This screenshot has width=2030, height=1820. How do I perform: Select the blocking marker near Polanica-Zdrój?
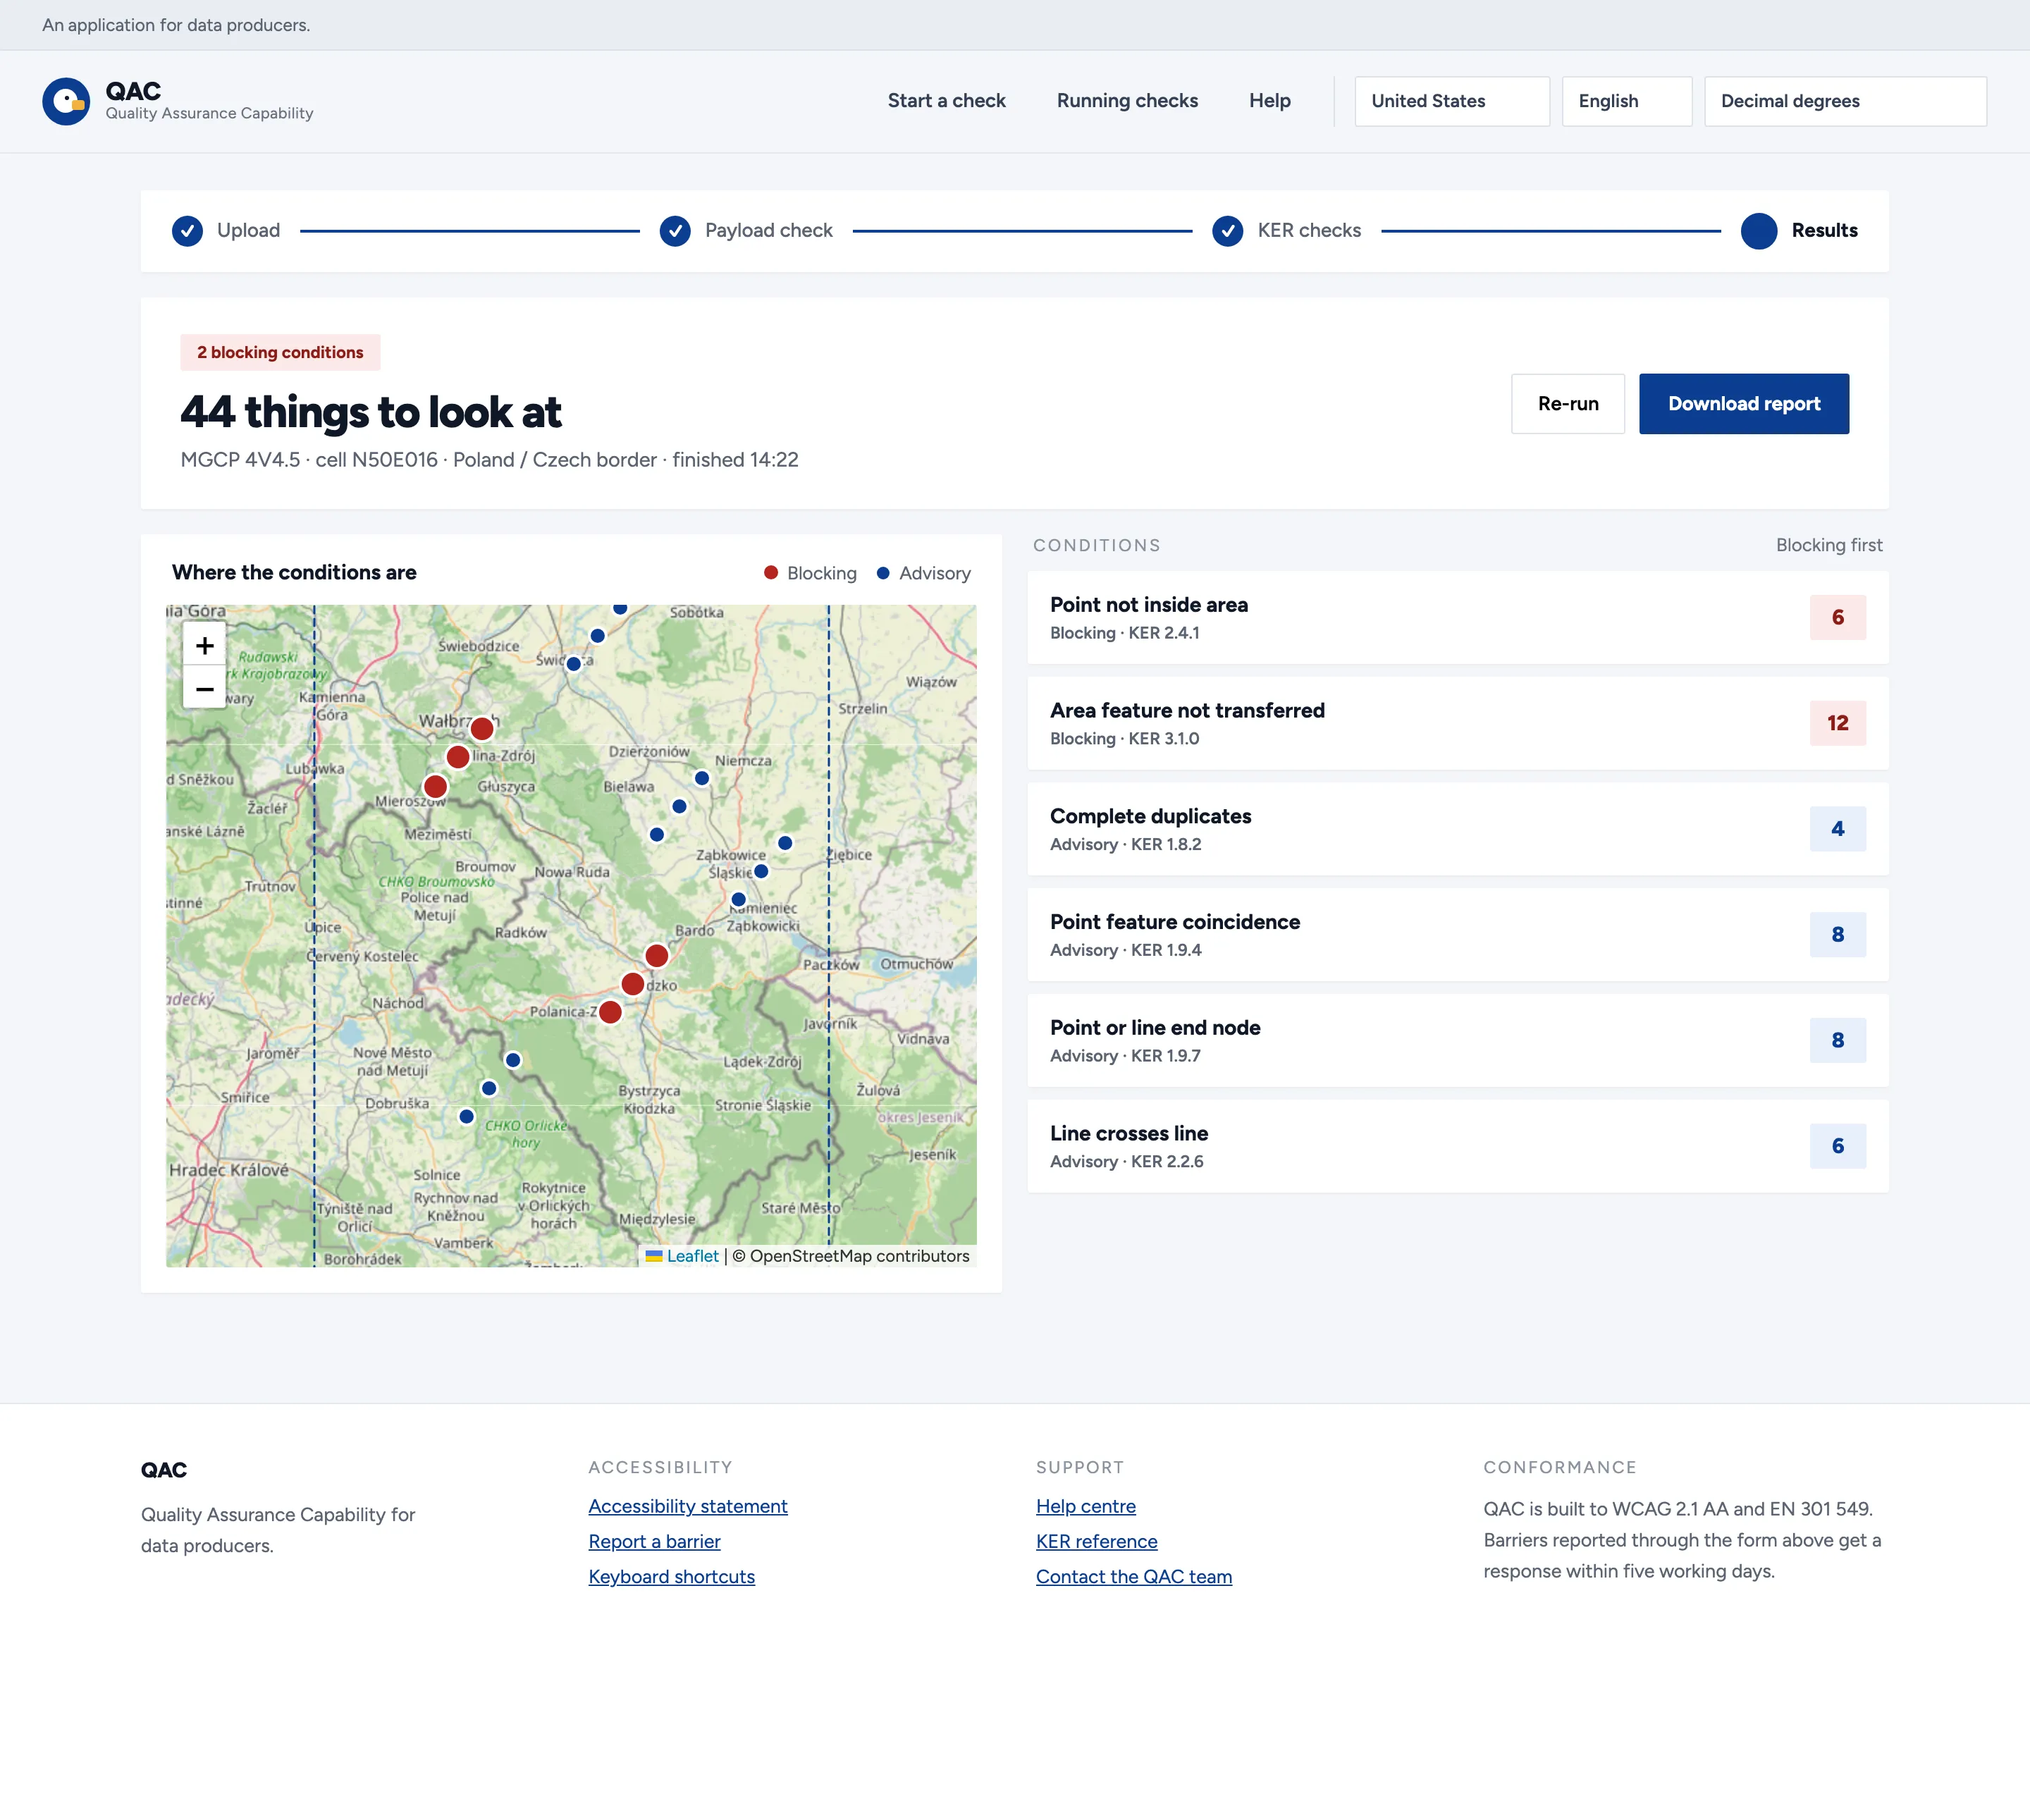[610, 1012]
